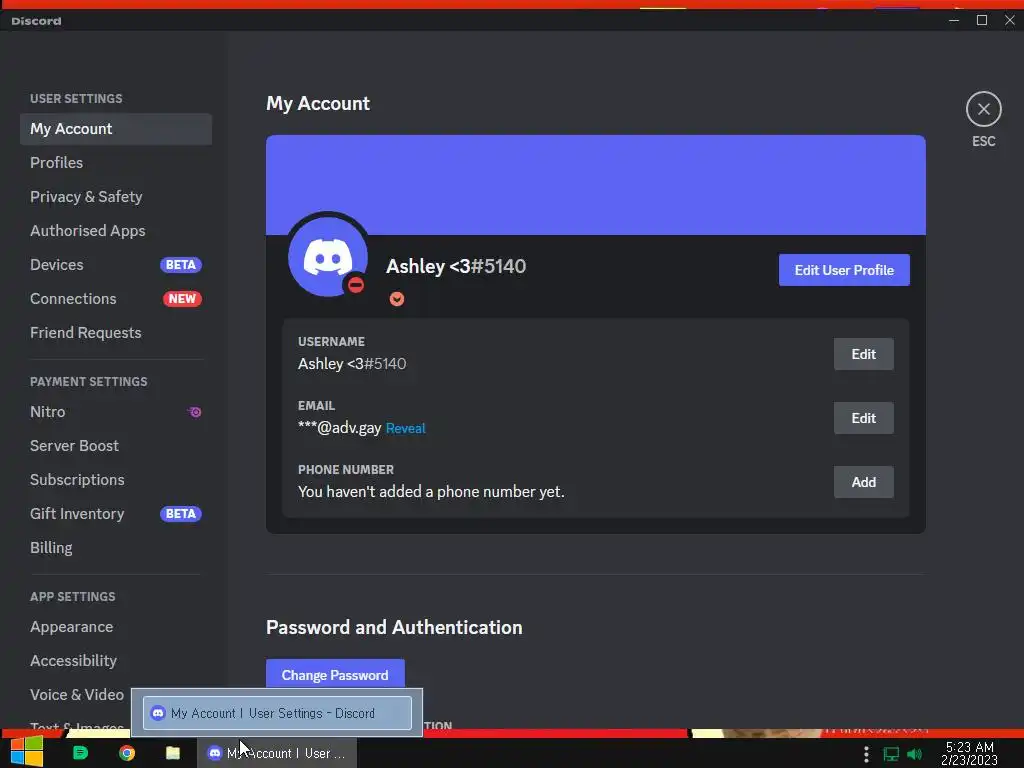Viewport: 1024px width, 768px height.
Task: Edit the email address
Action: pyautogui.click(x=863, y=418)
